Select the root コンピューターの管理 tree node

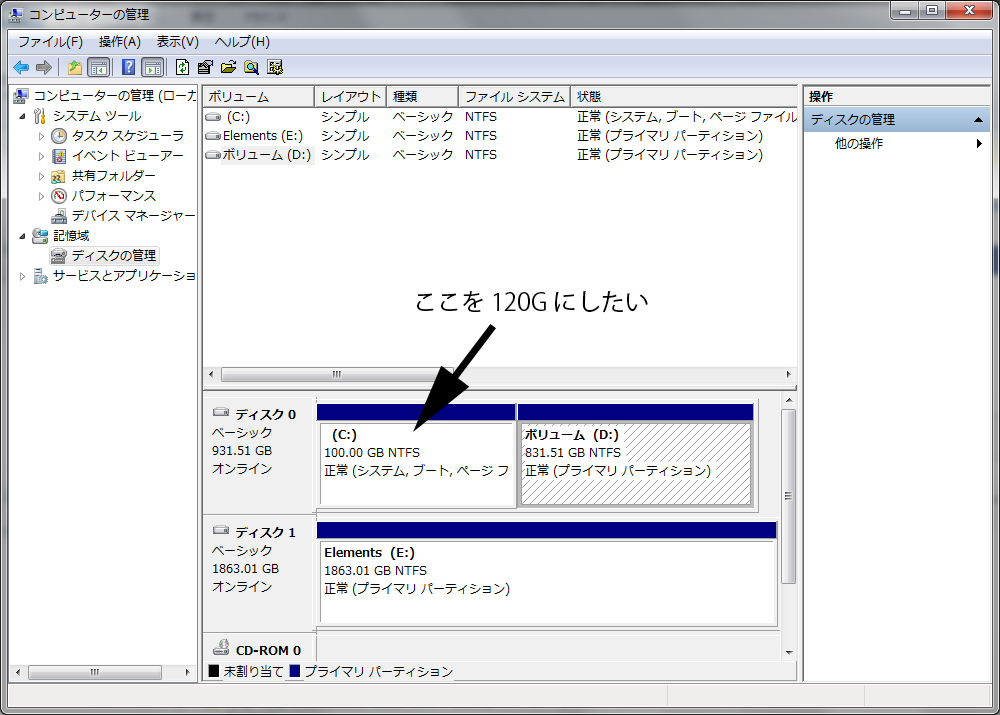(115, 96)
